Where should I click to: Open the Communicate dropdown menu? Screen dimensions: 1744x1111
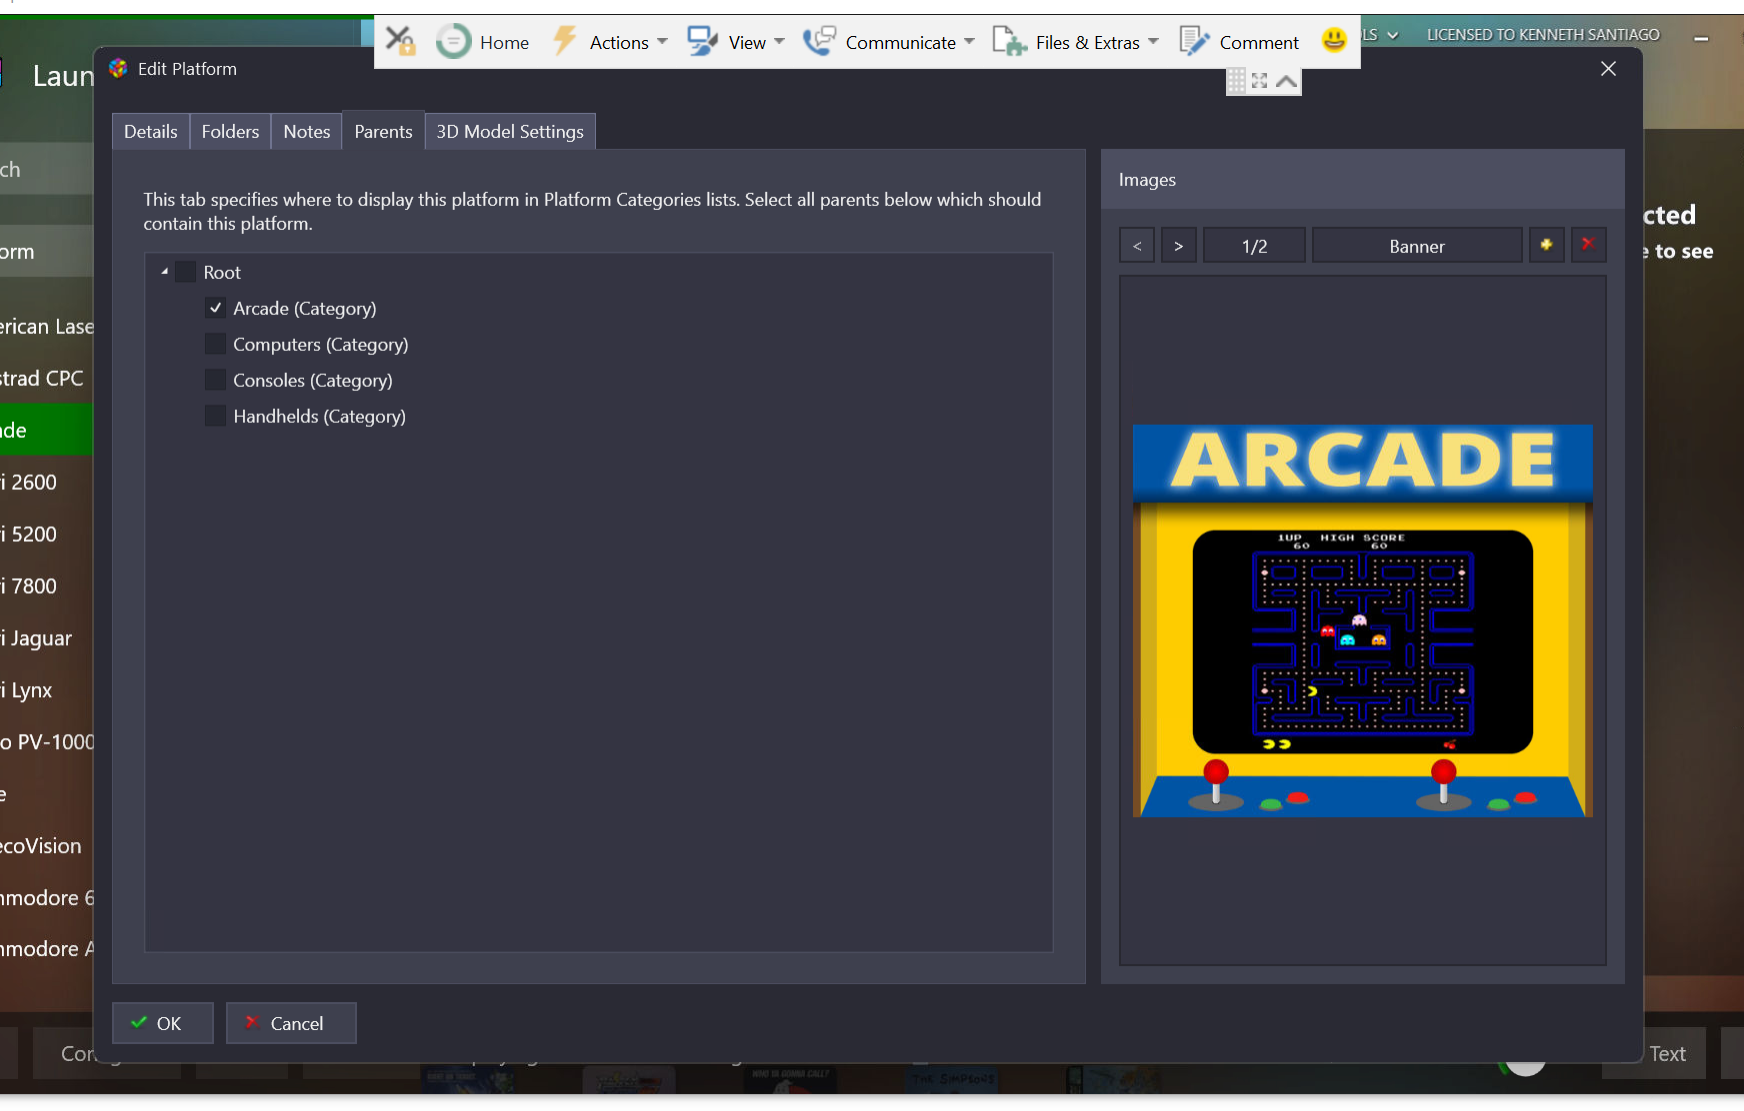pyautogui.click(x=969, y=42)
